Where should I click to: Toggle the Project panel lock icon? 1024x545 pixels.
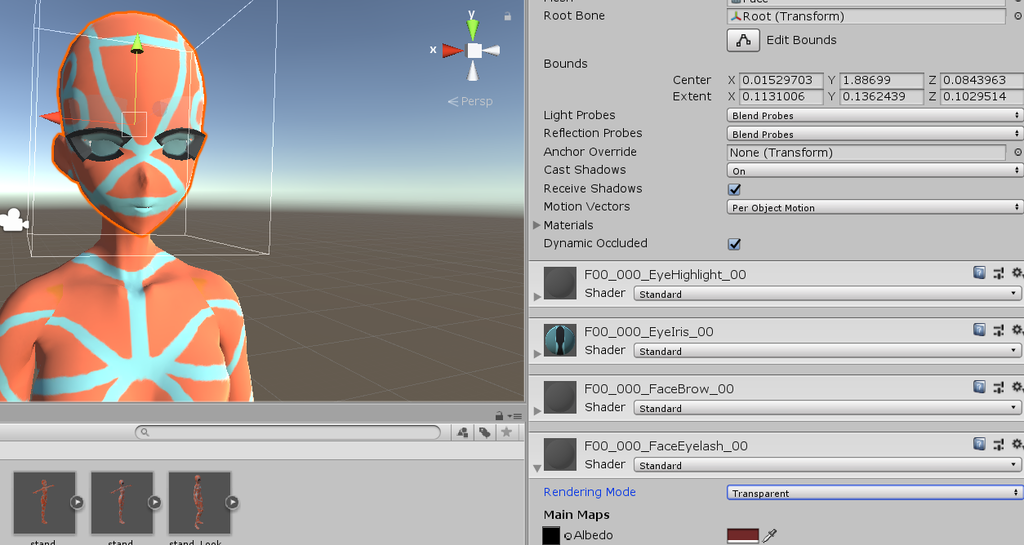tap(499, 416)
